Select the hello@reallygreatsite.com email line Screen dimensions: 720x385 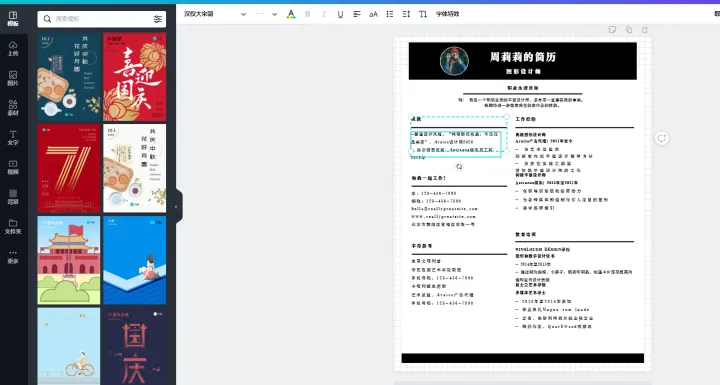(444, 209)
